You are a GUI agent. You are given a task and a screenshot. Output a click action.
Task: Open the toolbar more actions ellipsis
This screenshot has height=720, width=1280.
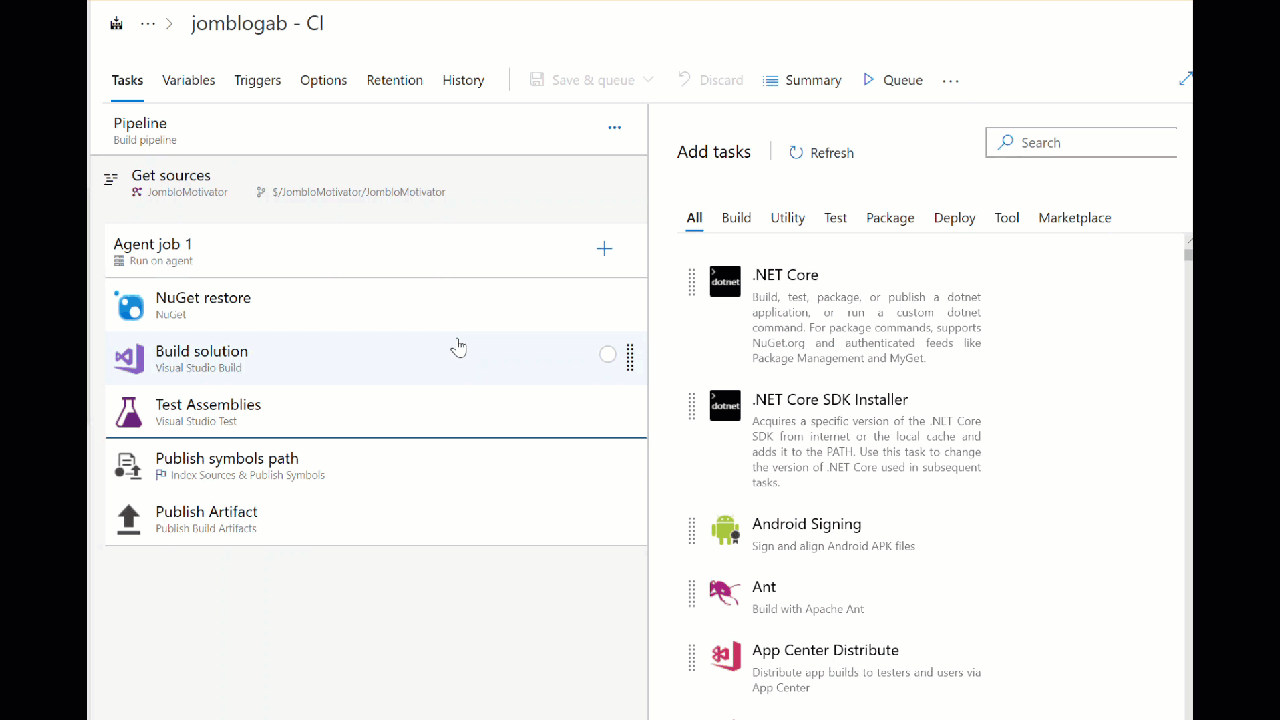click(x=950, y=81)
